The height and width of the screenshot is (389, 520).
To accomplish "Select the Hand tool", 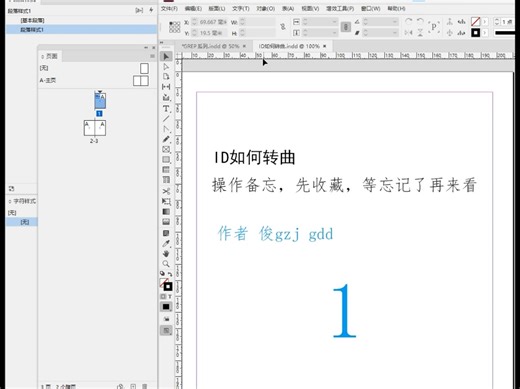I will click(x=166, y=253).
